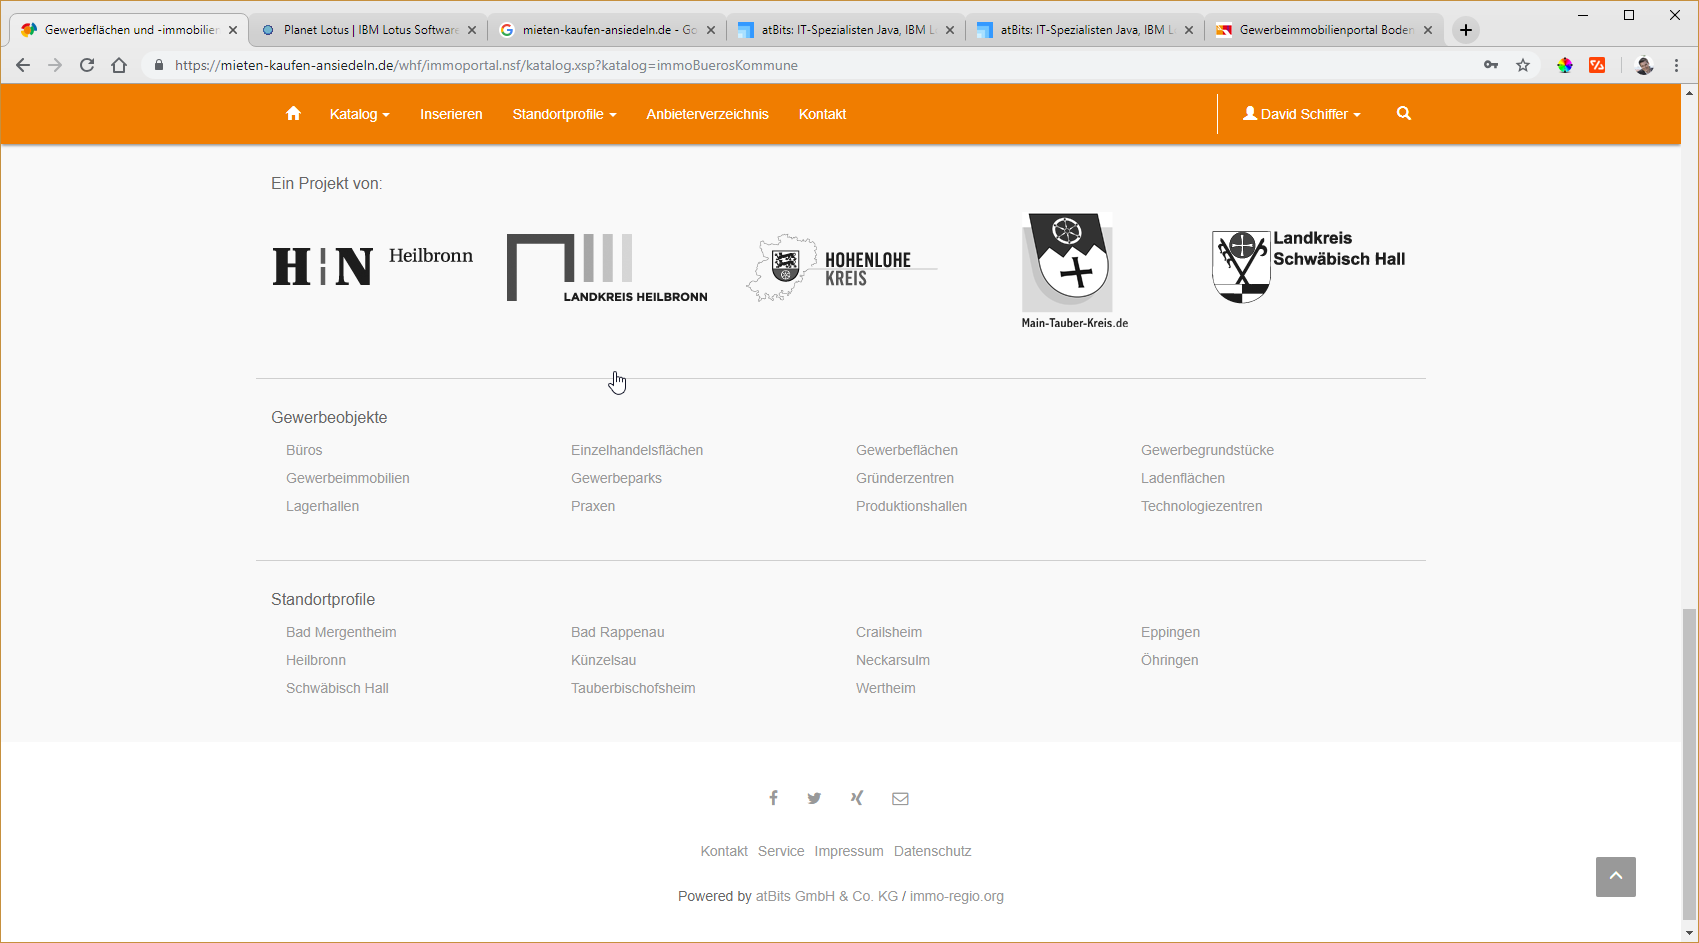Open the browser home page button

pyautogui.click(x=119, y=65)
